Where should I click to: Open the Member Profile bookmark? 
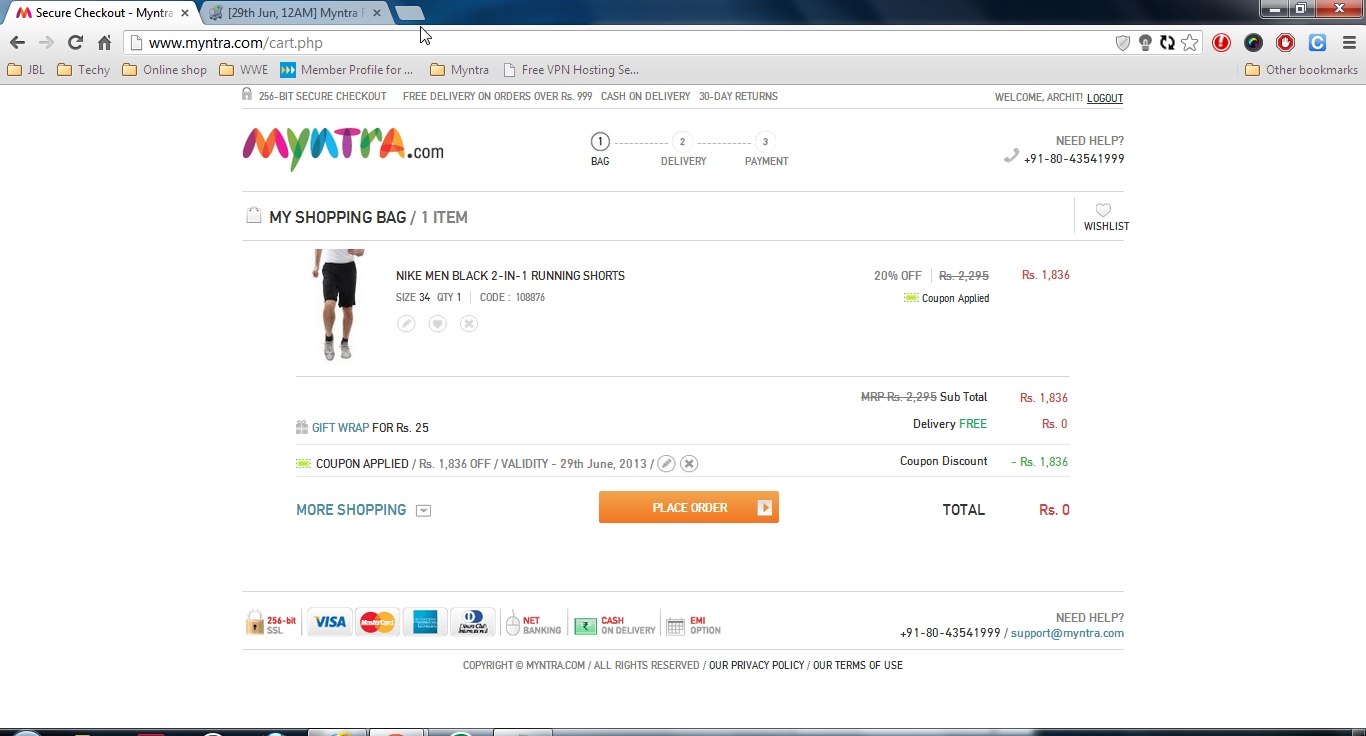(x=346, y=70)
